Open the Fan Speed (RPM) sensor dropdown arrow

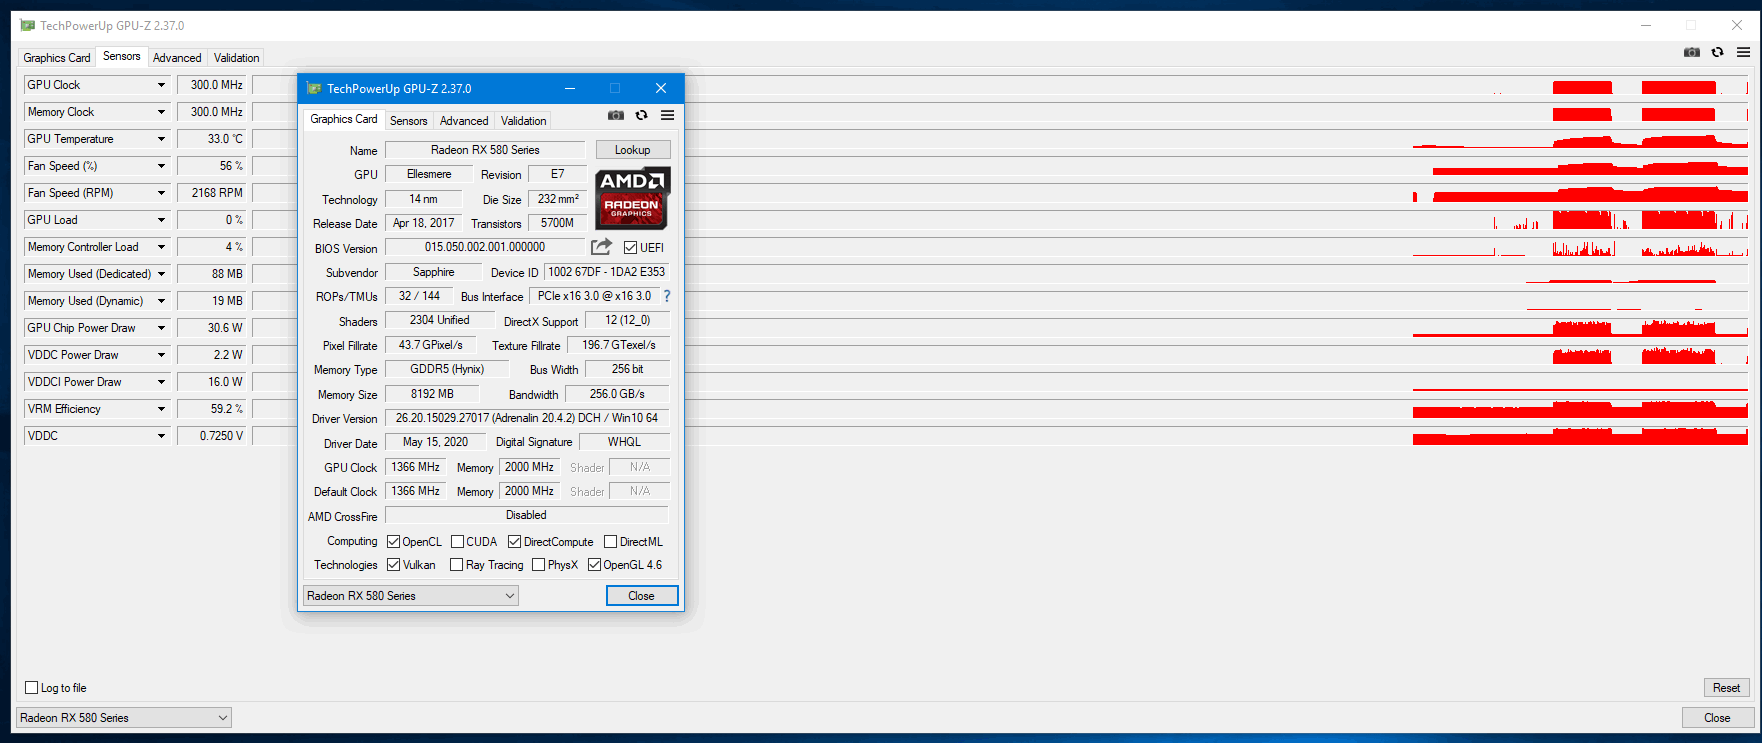pyautogui.click(x=161, y=193)
